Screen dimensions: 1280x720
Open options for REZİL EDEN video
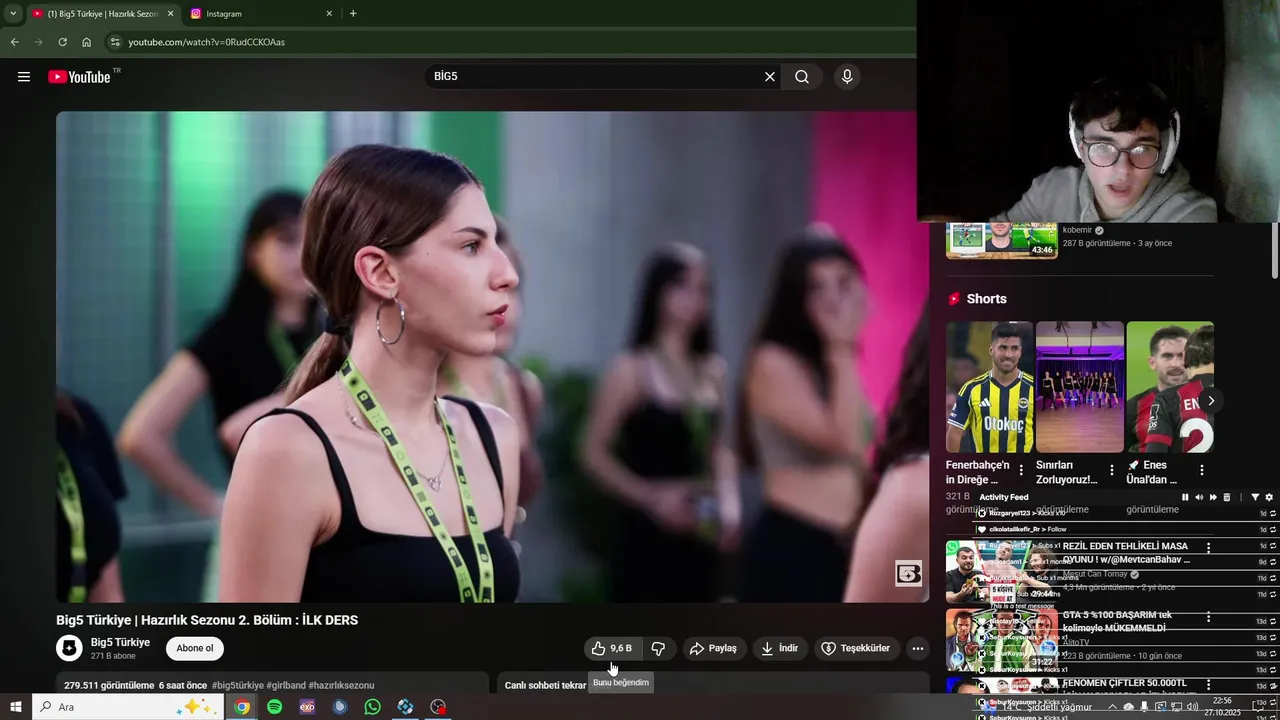click(x=1208, y=548)
